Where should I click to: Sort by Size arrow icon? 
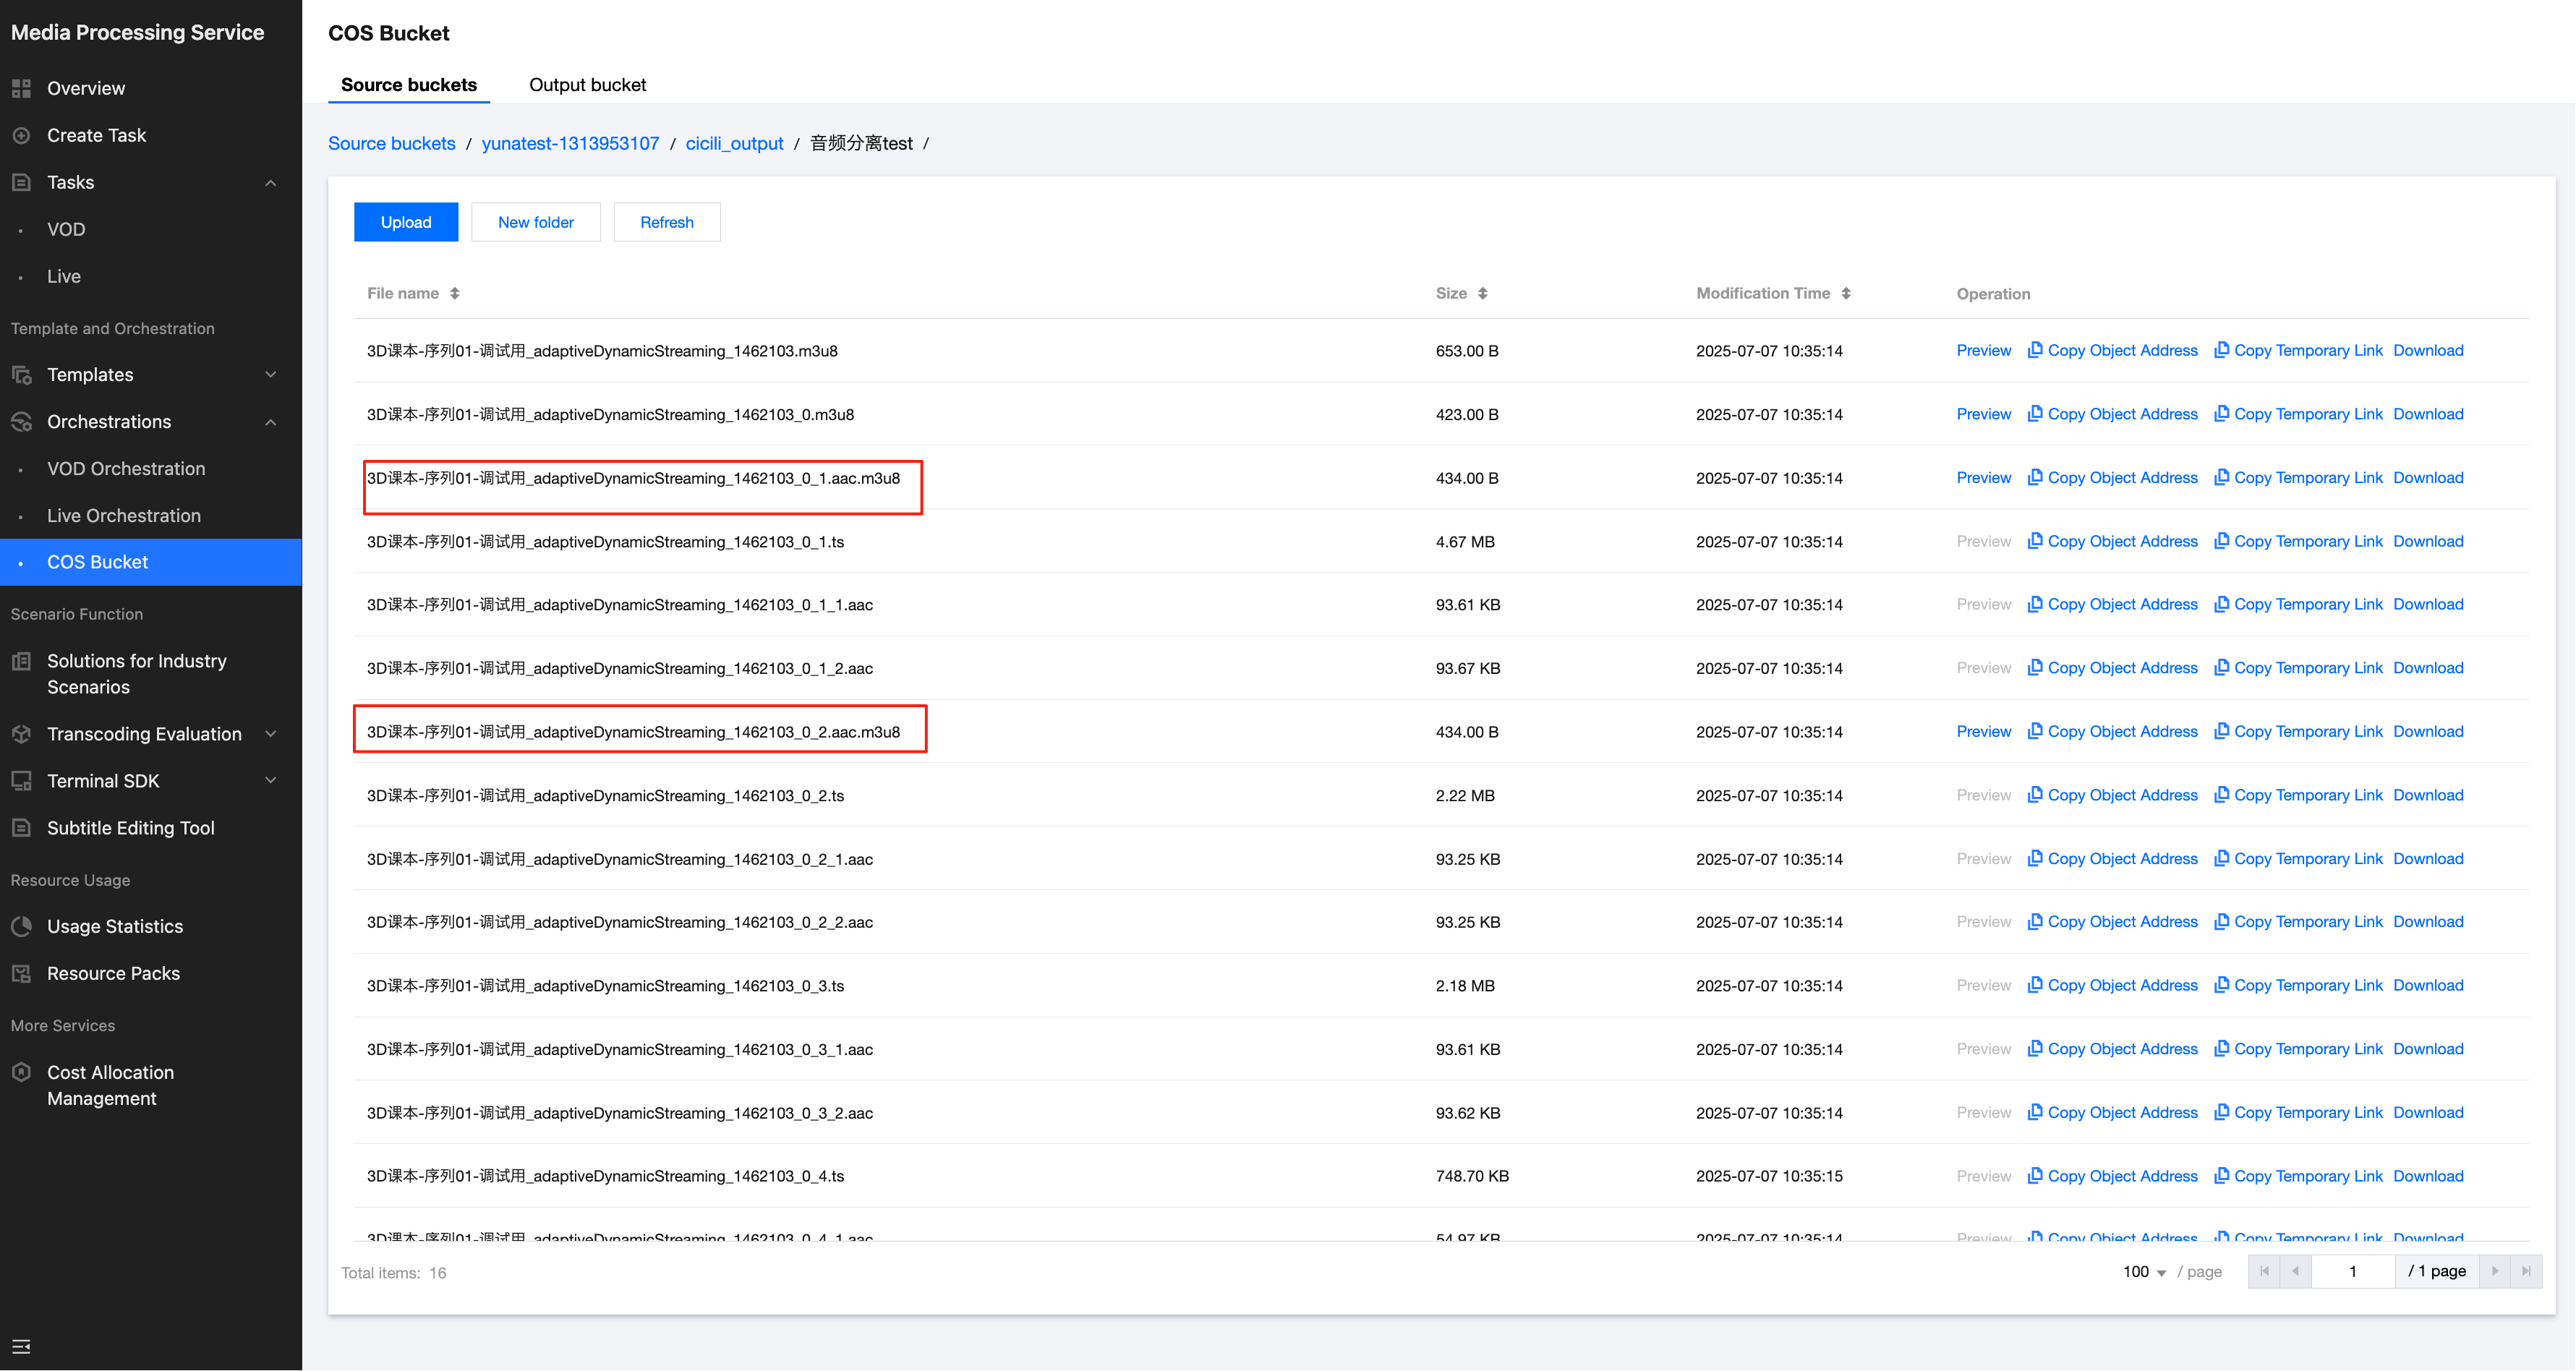[x=1483, y=294]
